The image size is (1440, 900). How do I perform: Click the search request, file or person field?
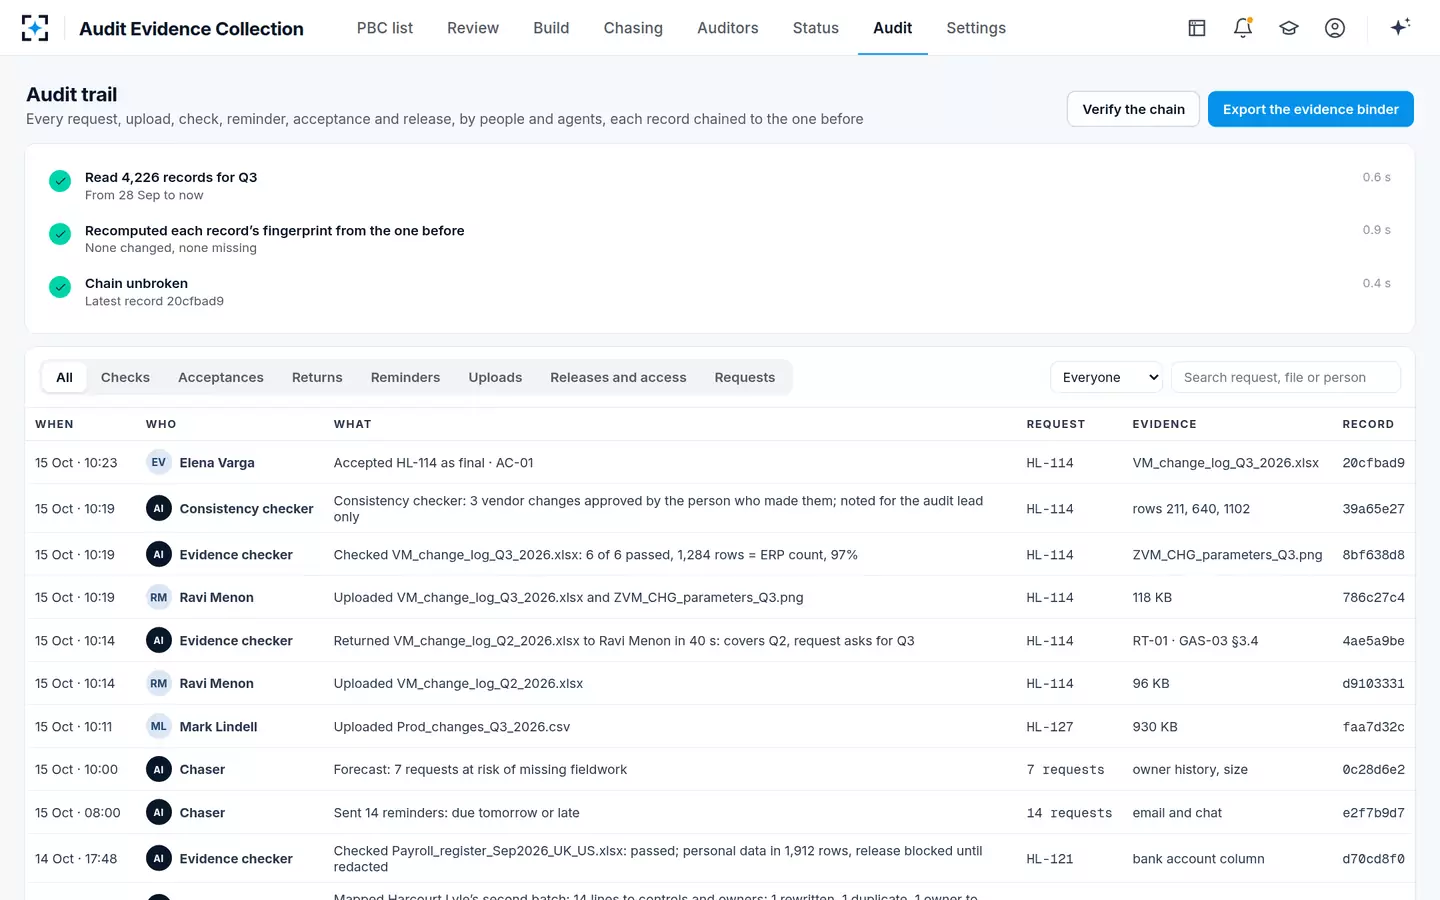pos(1286,377)
